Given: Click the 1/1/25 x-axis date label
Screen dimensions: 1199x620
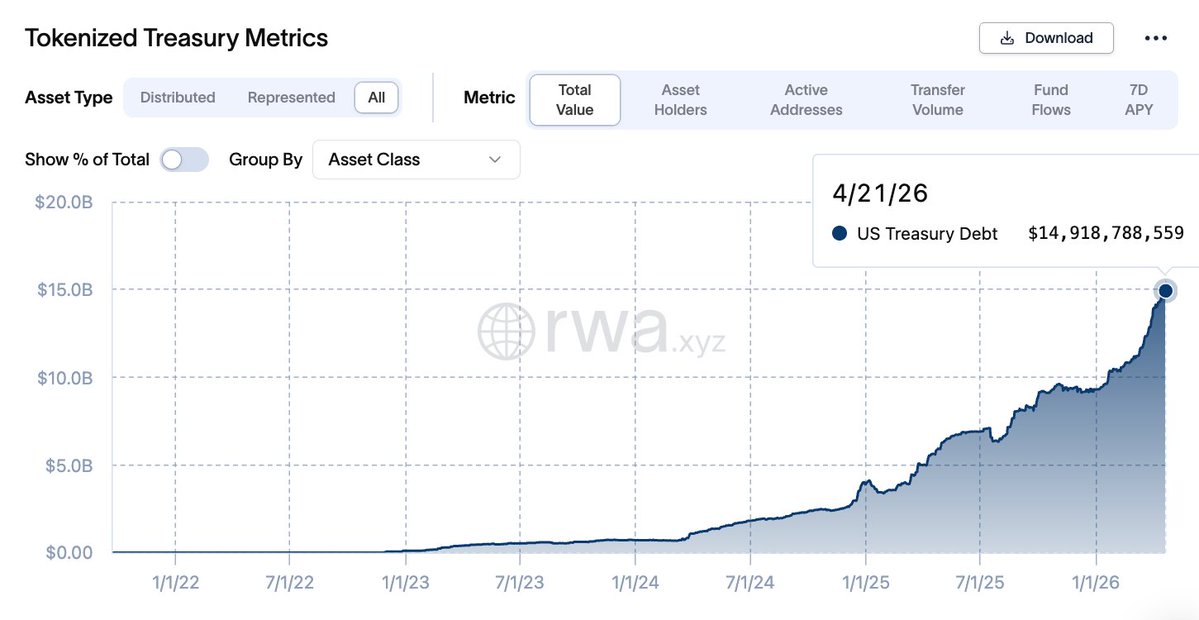Looking at the screenshot, I should 866,583.
